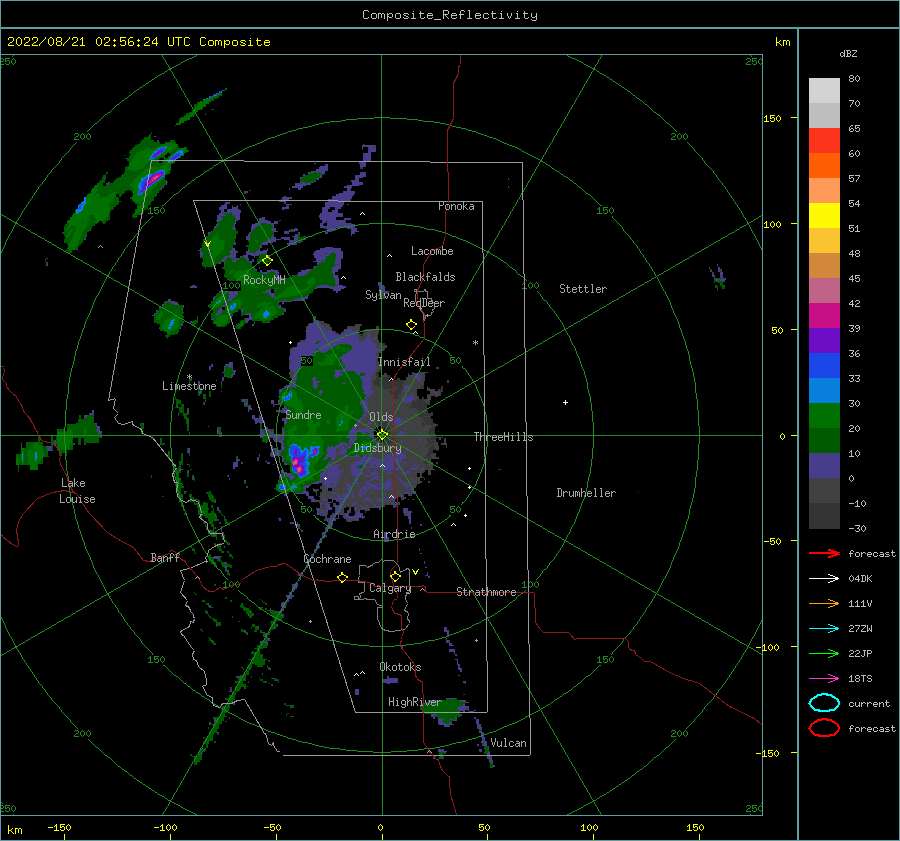
Task: Click the red forecast arrow legend icon
Action: click(x=824, y=553)
